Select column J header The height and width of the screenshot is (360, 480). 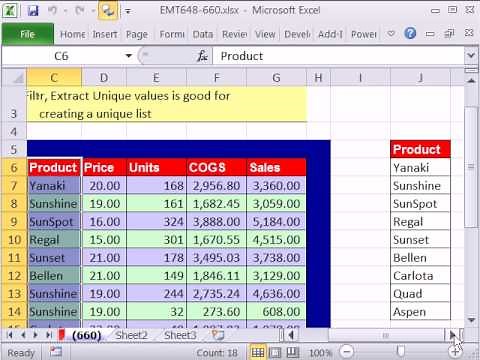(x=420, y=78)
